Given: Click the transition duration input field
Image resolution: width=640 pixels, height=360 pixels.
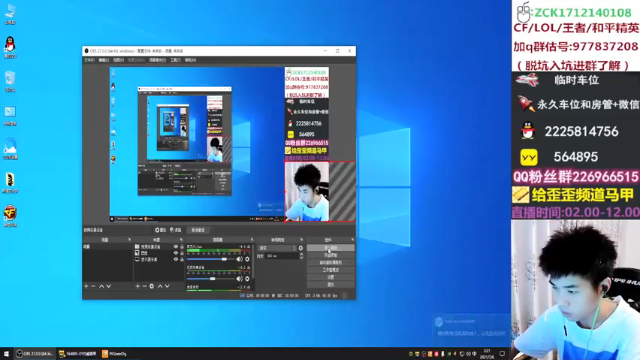Looking at the screenshot, I should pos(282,256).
